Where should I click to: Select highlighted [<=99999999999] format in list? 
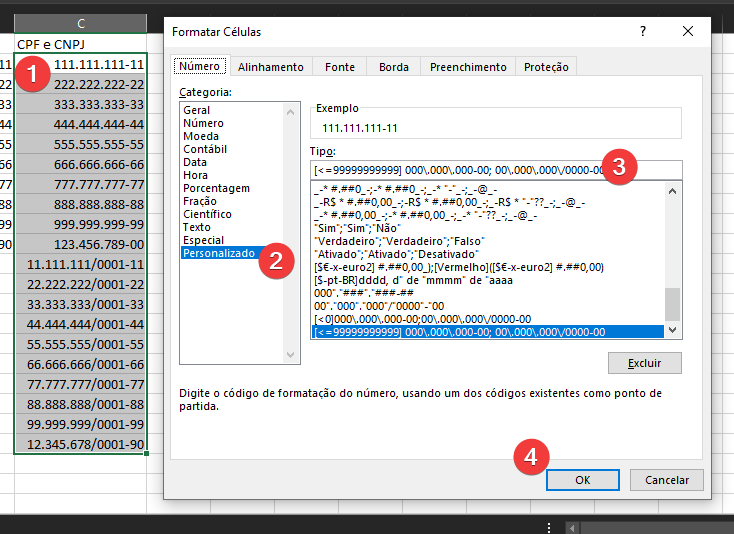(x=488, y=332)
